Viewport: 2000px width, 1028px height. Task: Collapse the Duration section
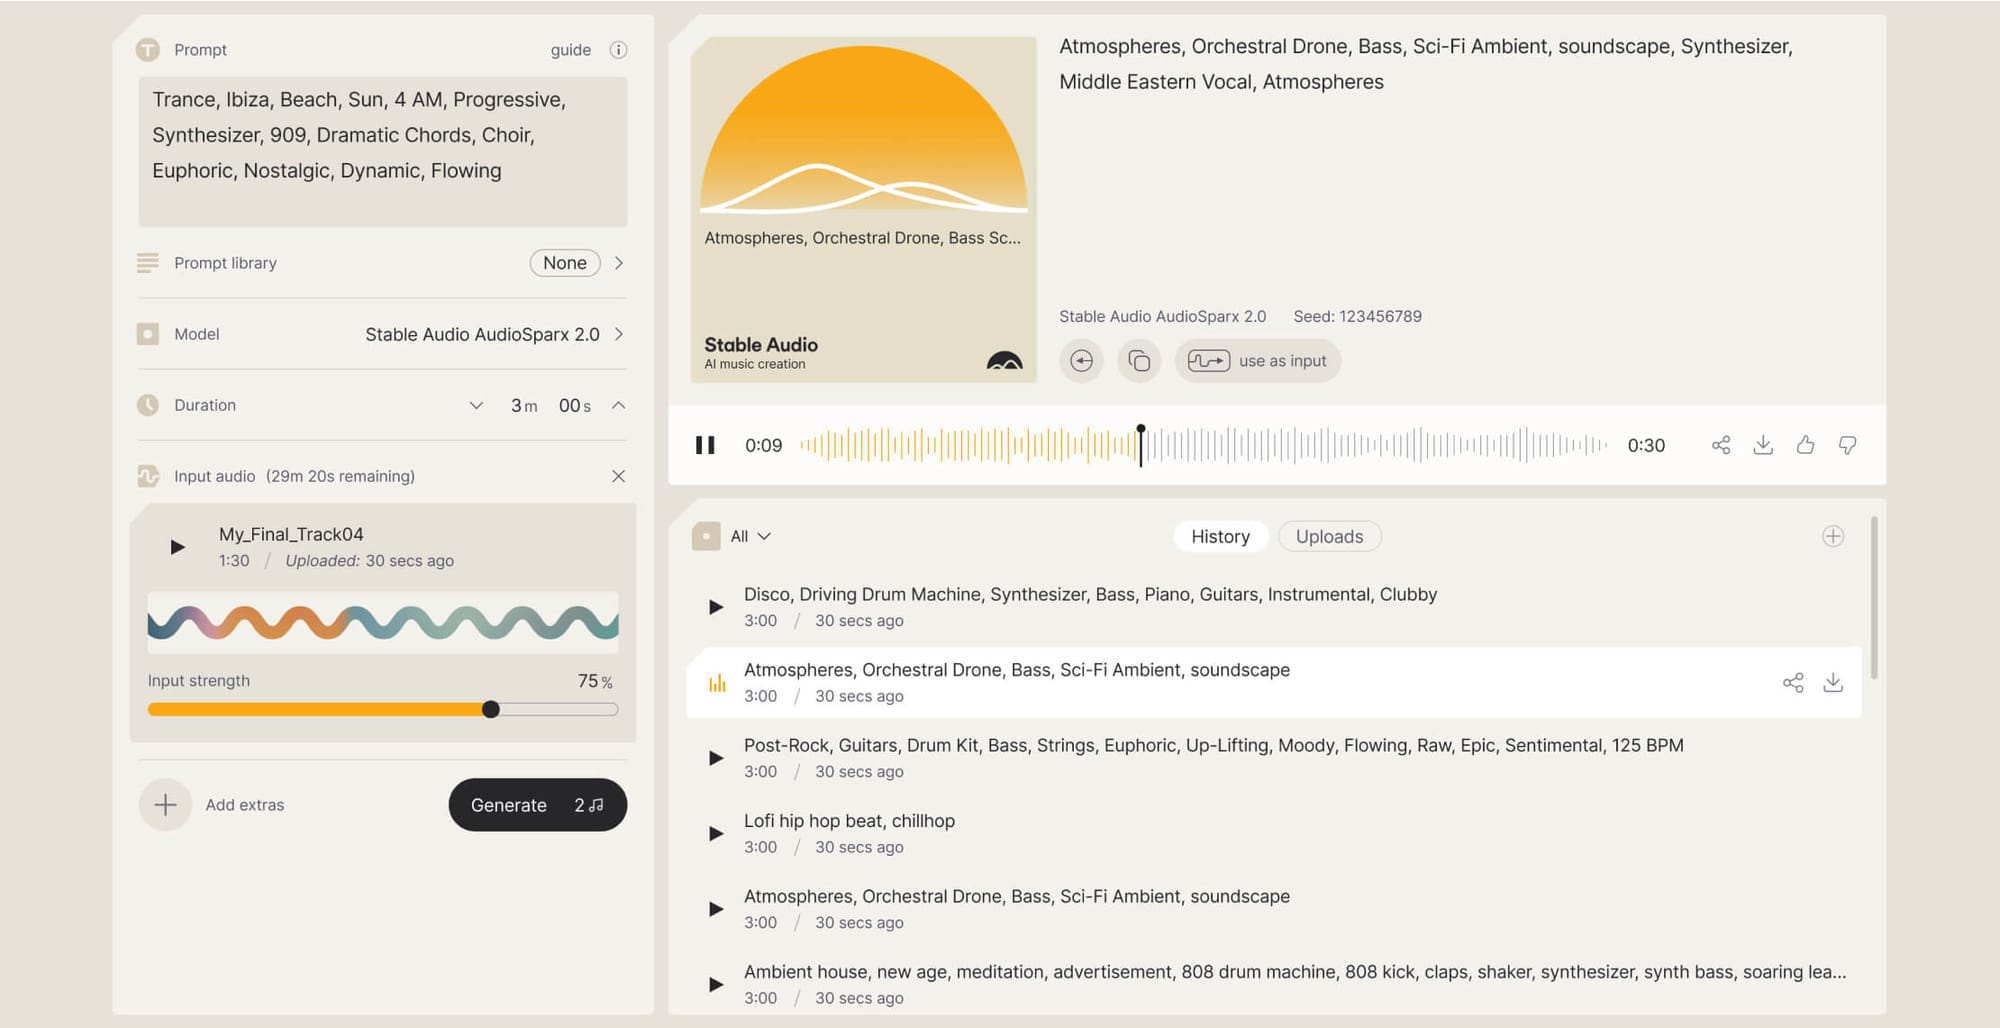pyautogui.click(x=620, y=405)
